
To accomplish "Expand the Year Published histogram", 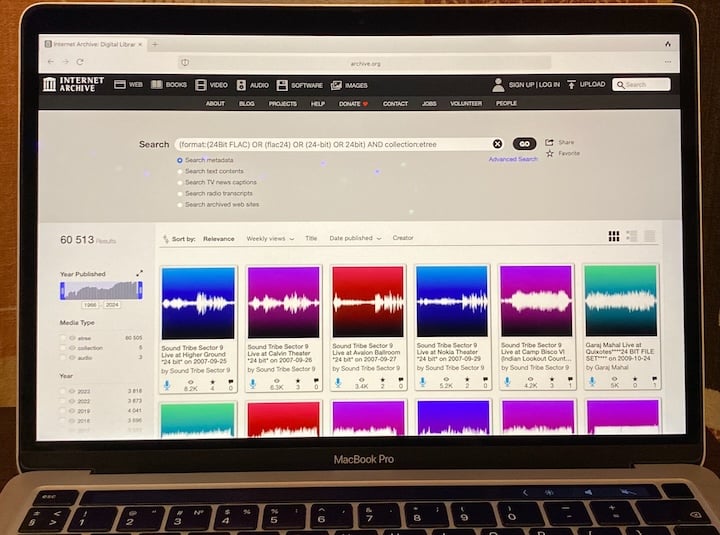I will 140,273.
